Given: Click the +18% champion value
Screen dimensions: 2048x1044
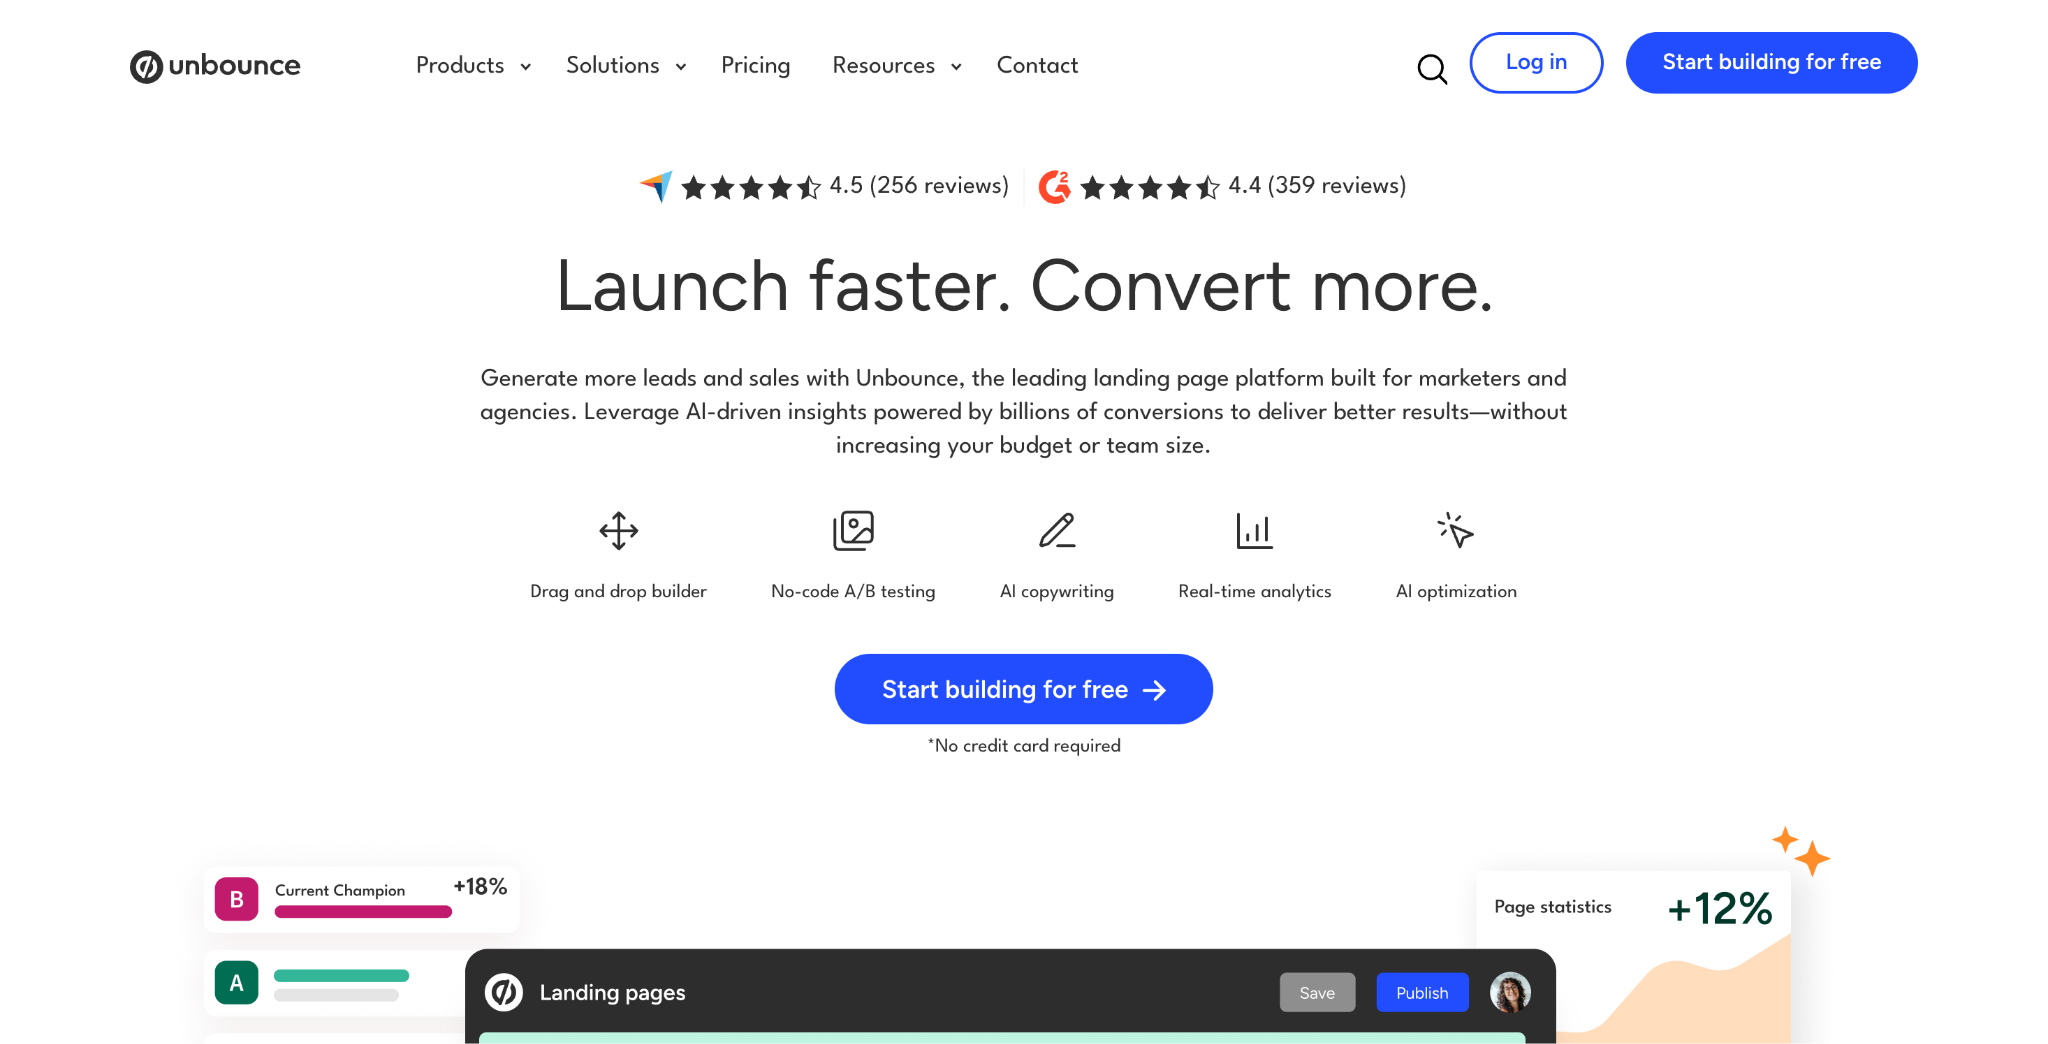Looking at the screenshot, I should [x=480, y=887].
